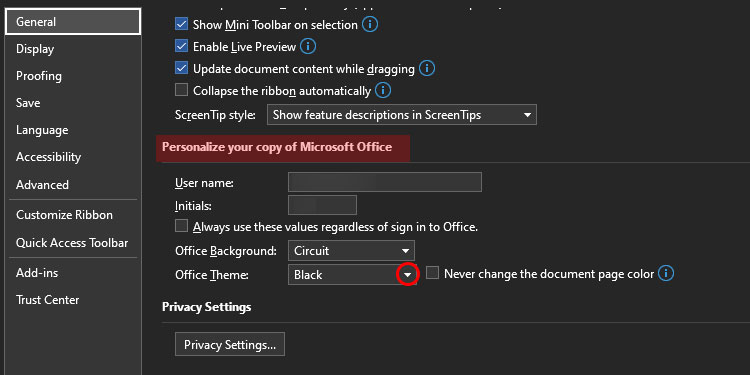Toggle Update document content while dragging
This screenshot has width=750, height=375.
coord(181,68)
